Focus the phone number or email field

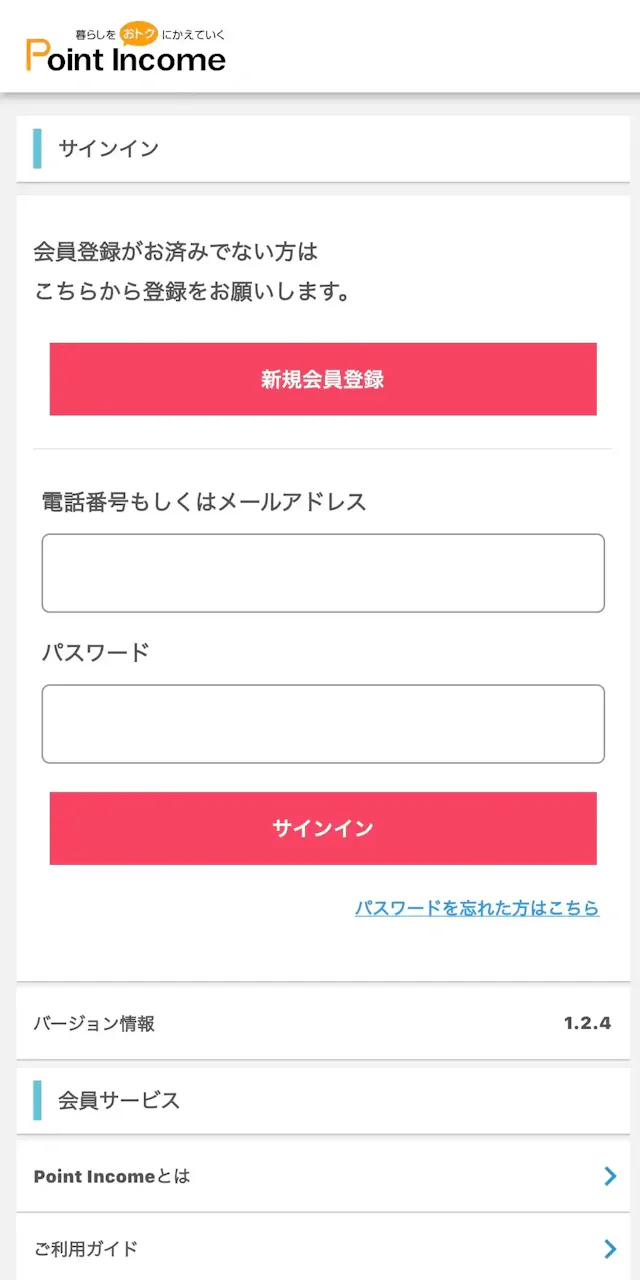coord(323,573)
